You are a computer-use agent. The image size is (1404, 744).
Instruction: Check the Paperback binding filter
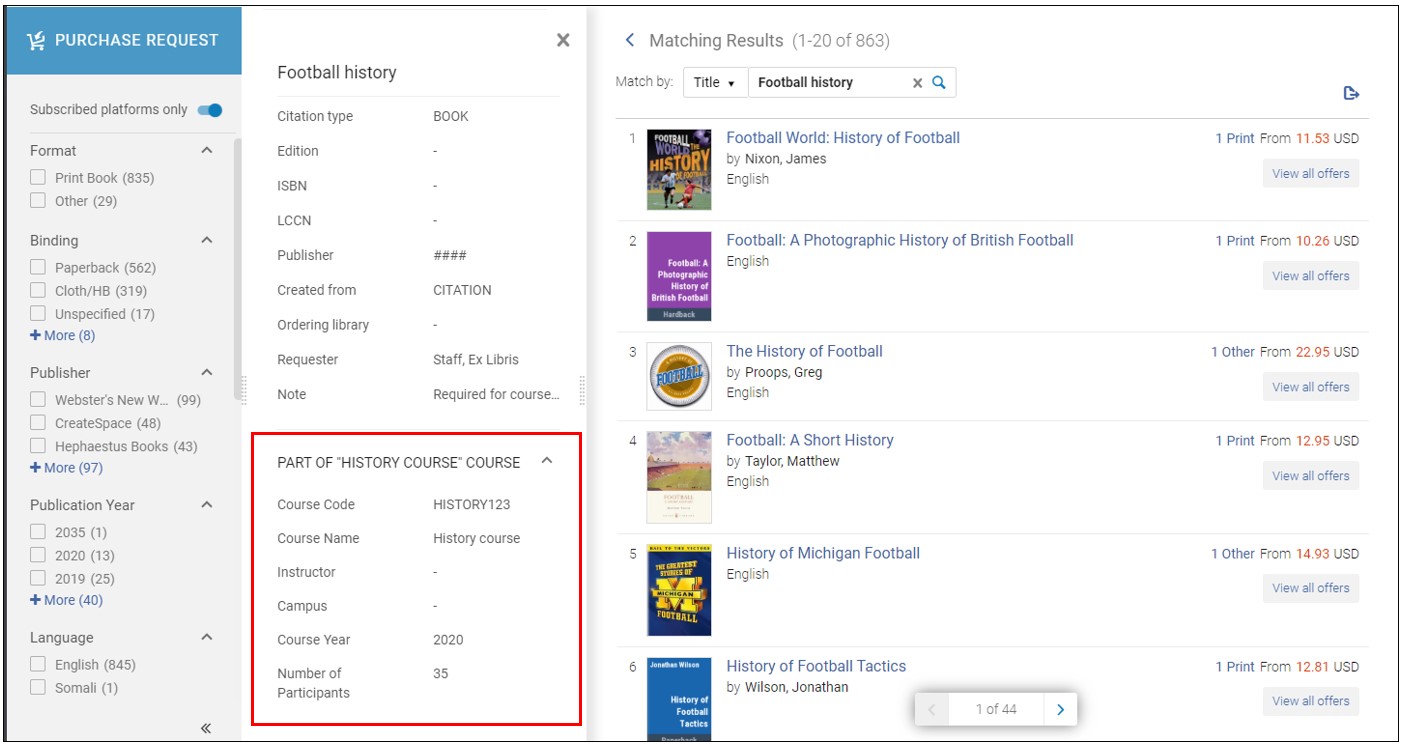click(38, 268)
